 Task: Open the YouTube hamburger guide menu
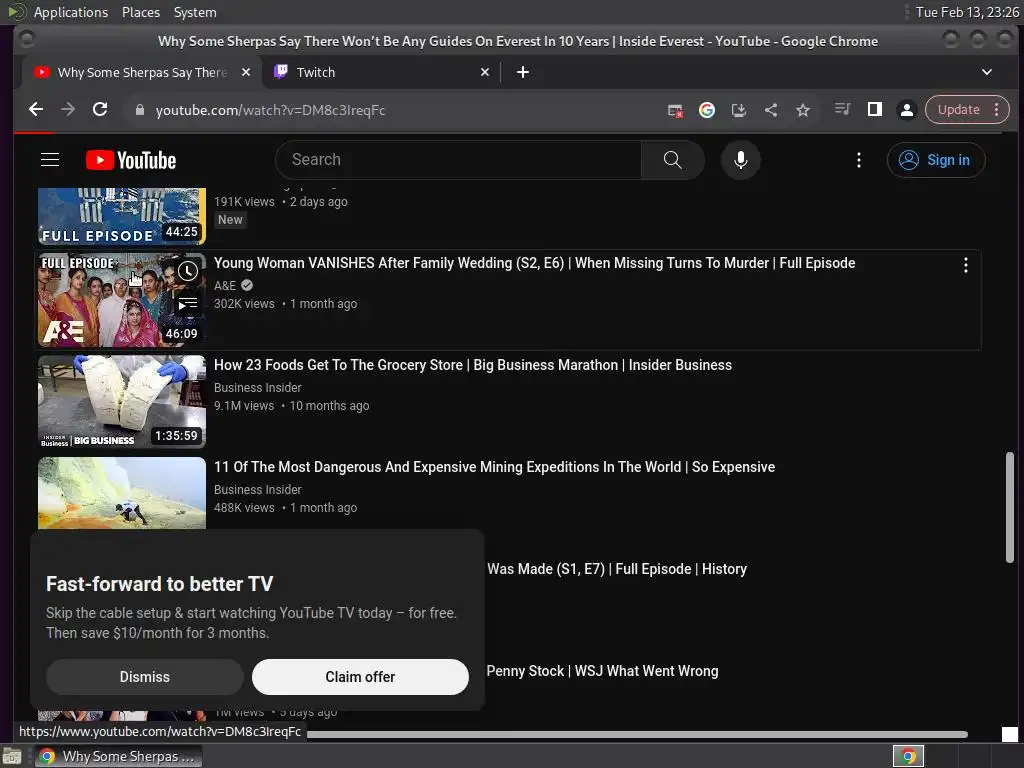click(50, 160)
